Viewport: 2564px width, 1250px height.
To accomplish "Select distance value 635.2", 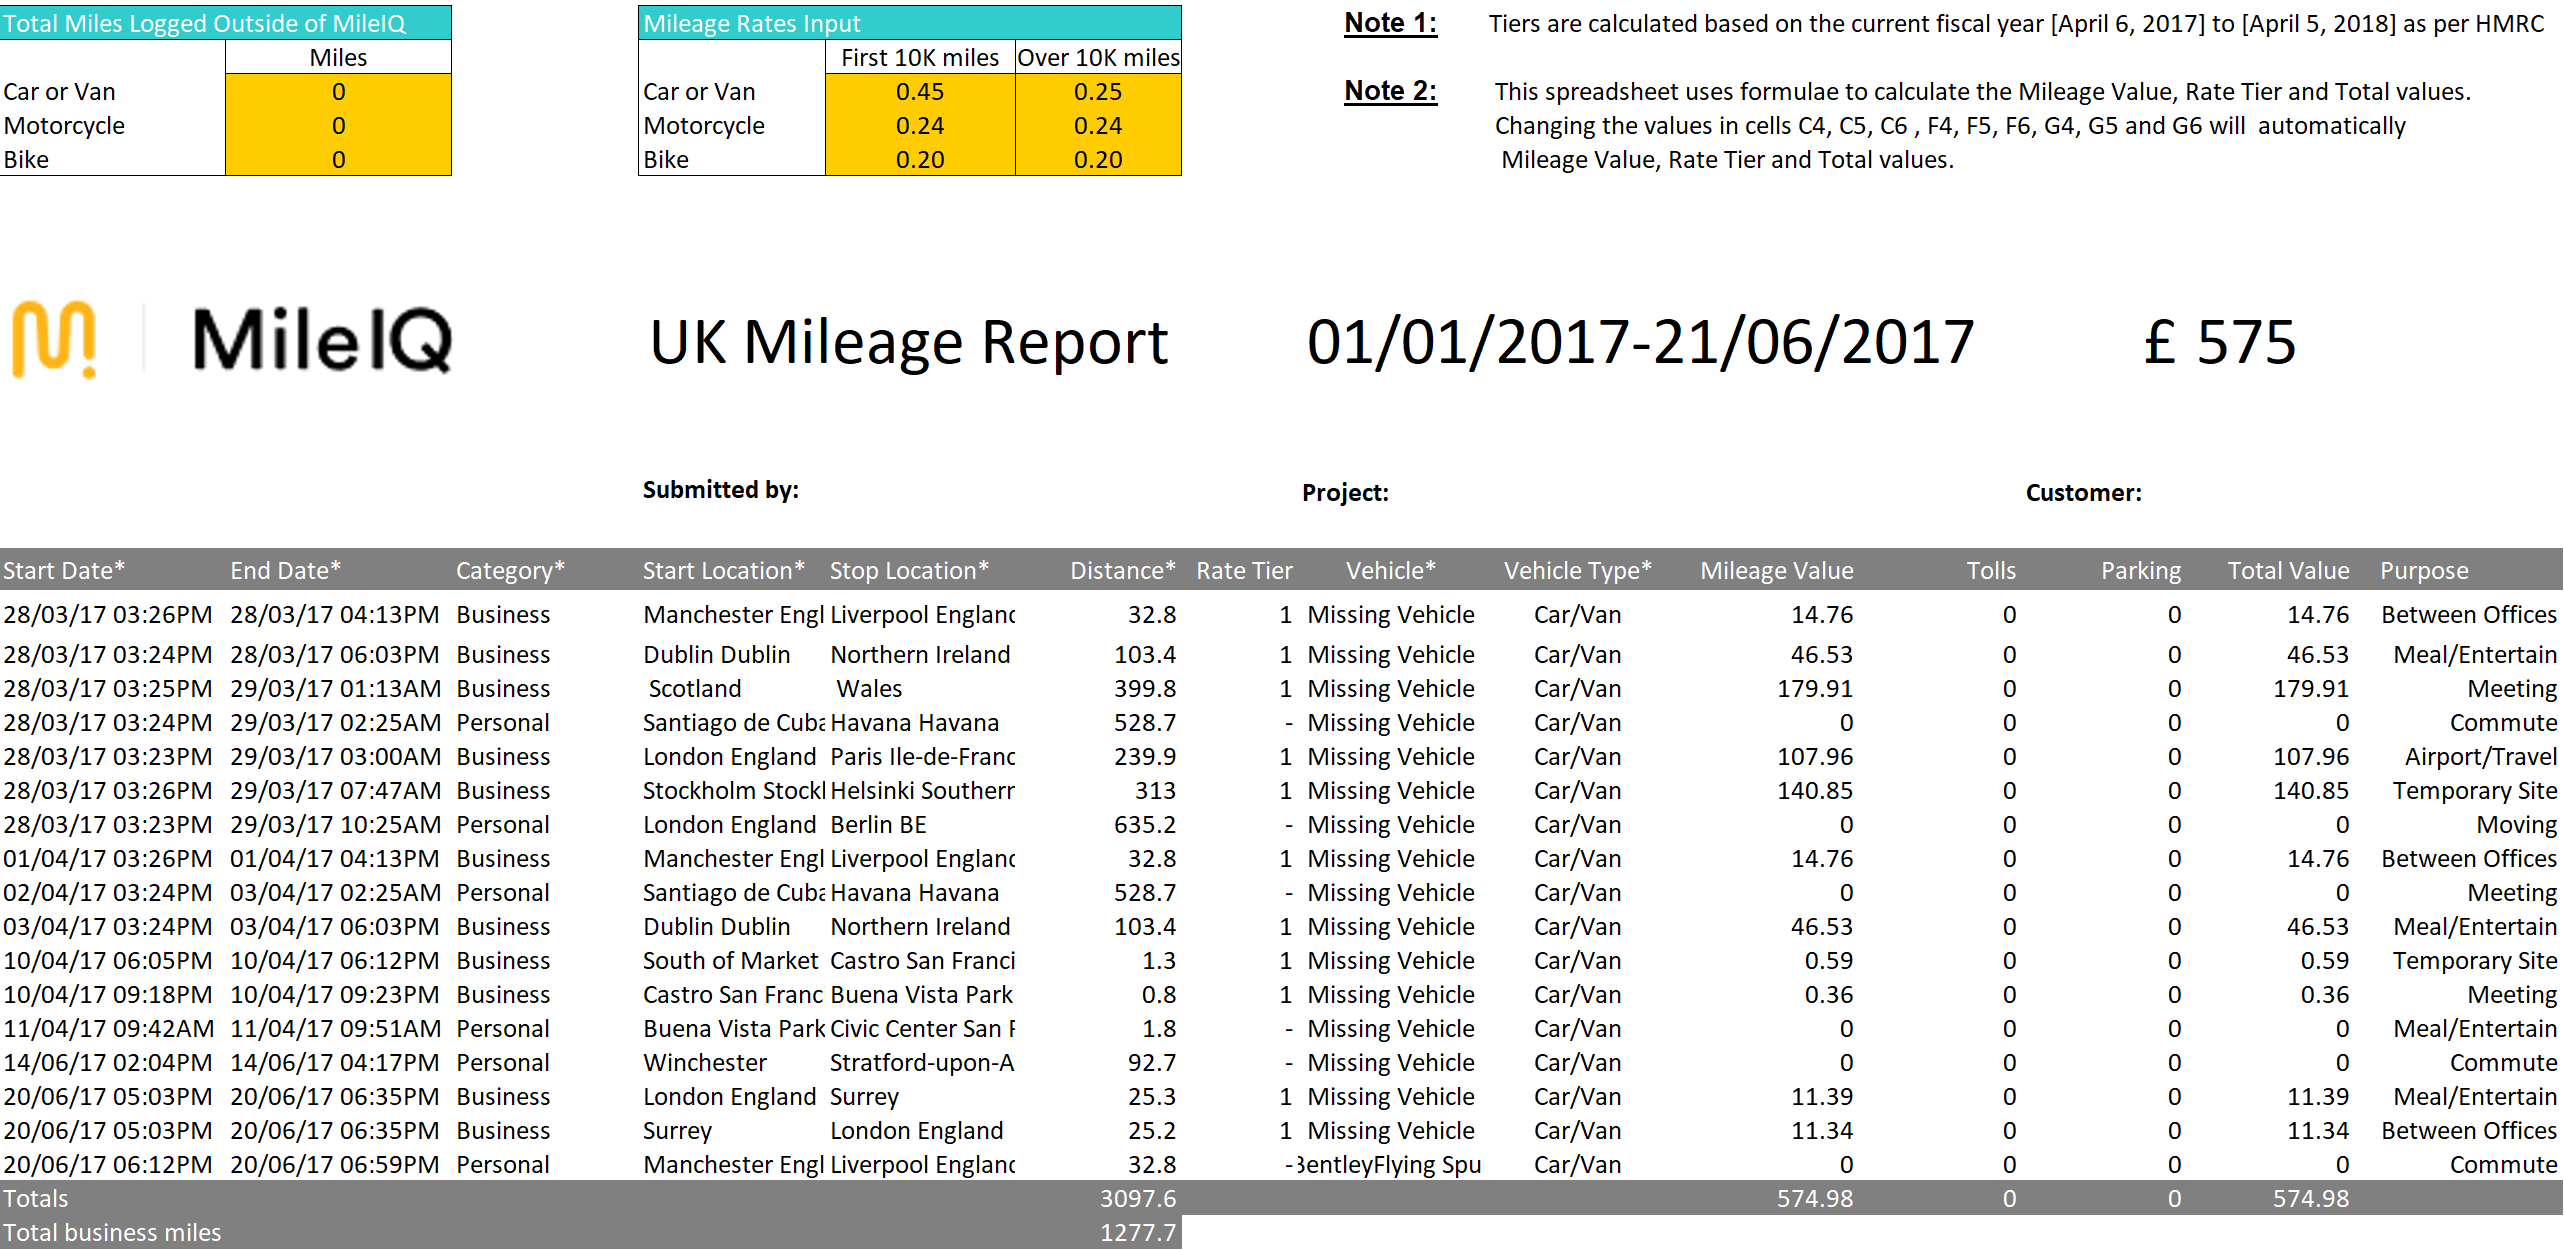I will (x=1145, y=825).
